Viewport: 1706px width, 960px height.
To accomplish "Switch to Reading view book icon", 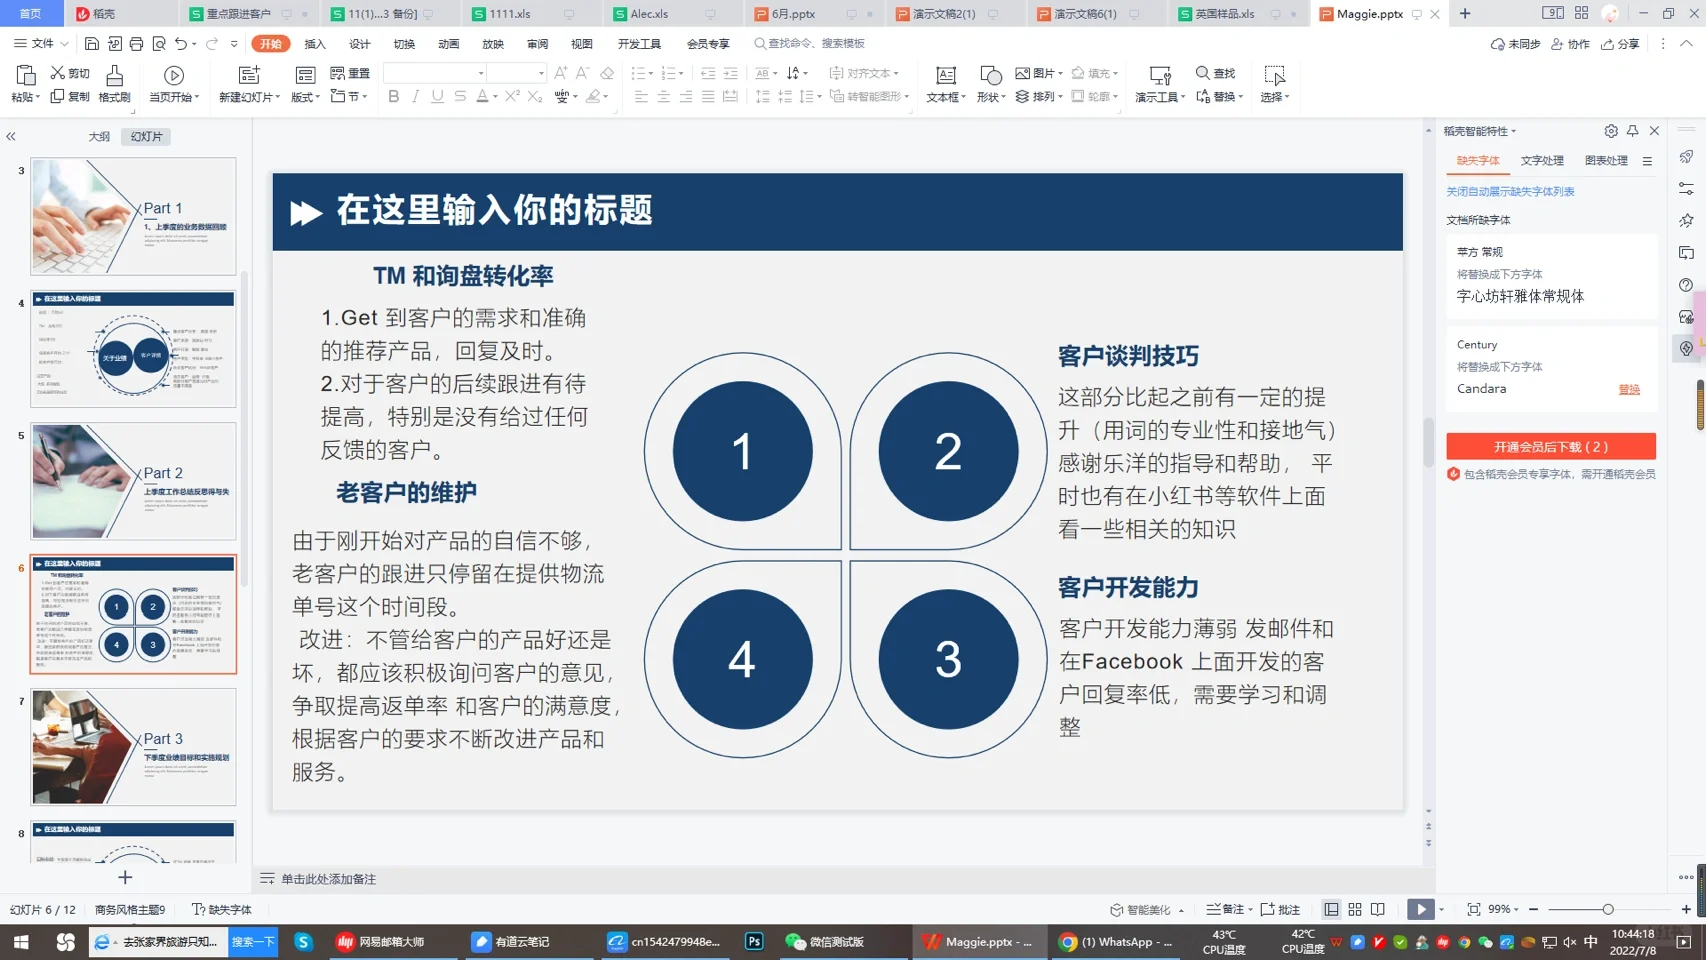I will [1378, 909].
